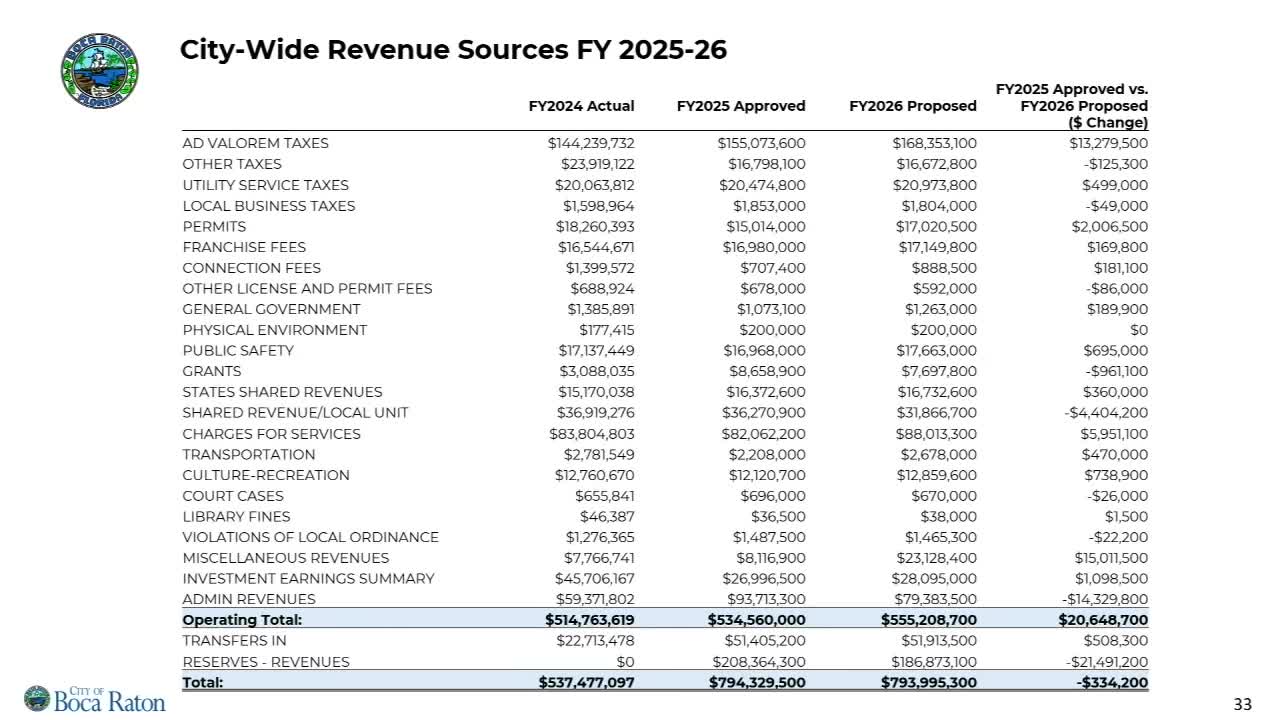This screenshot has width=1280, height=720.
Task: Click the PHYSICAL ENVIRONMENT row label
Action: pyautogui.click(x=275, y=330)
